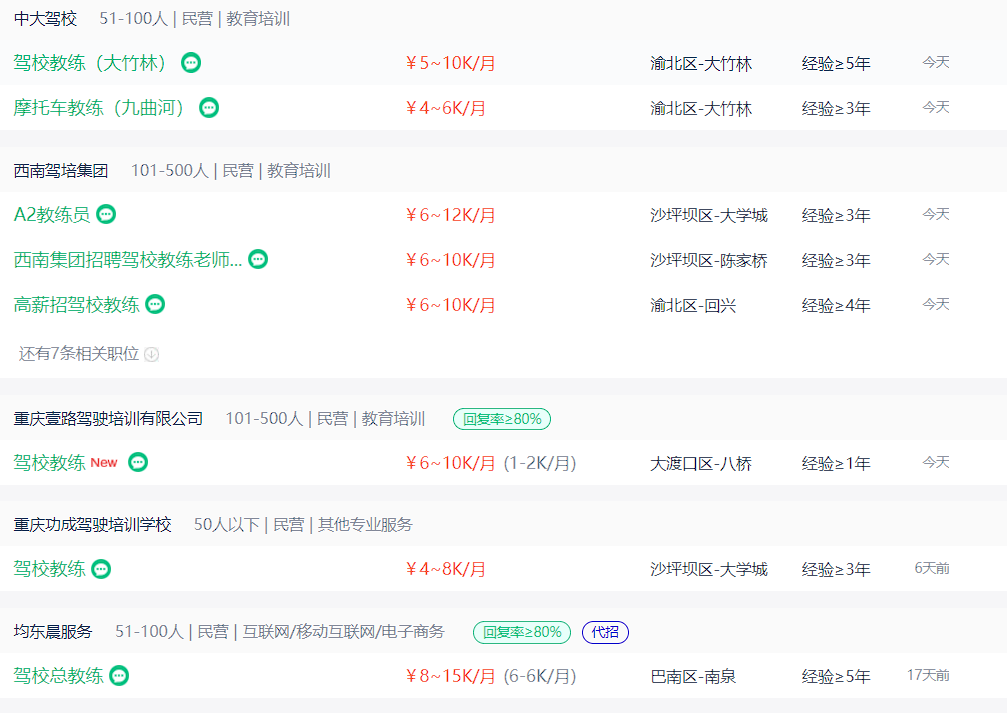Open company page 均东晨服务

53,631
